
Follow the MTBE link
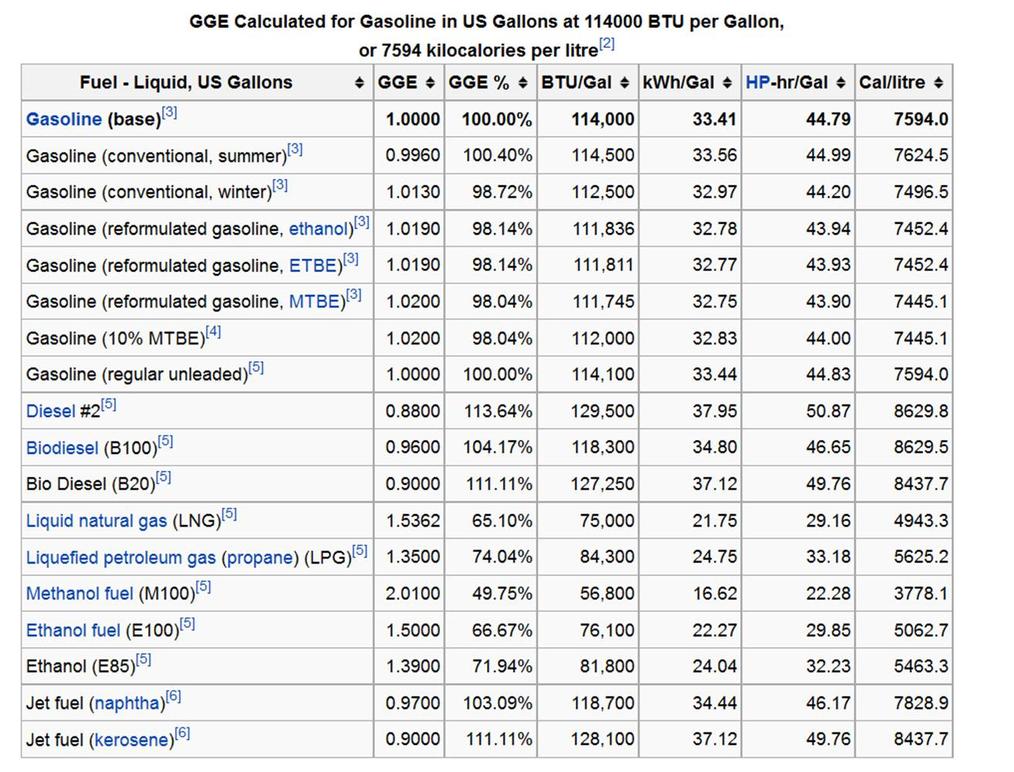[314, 302]
